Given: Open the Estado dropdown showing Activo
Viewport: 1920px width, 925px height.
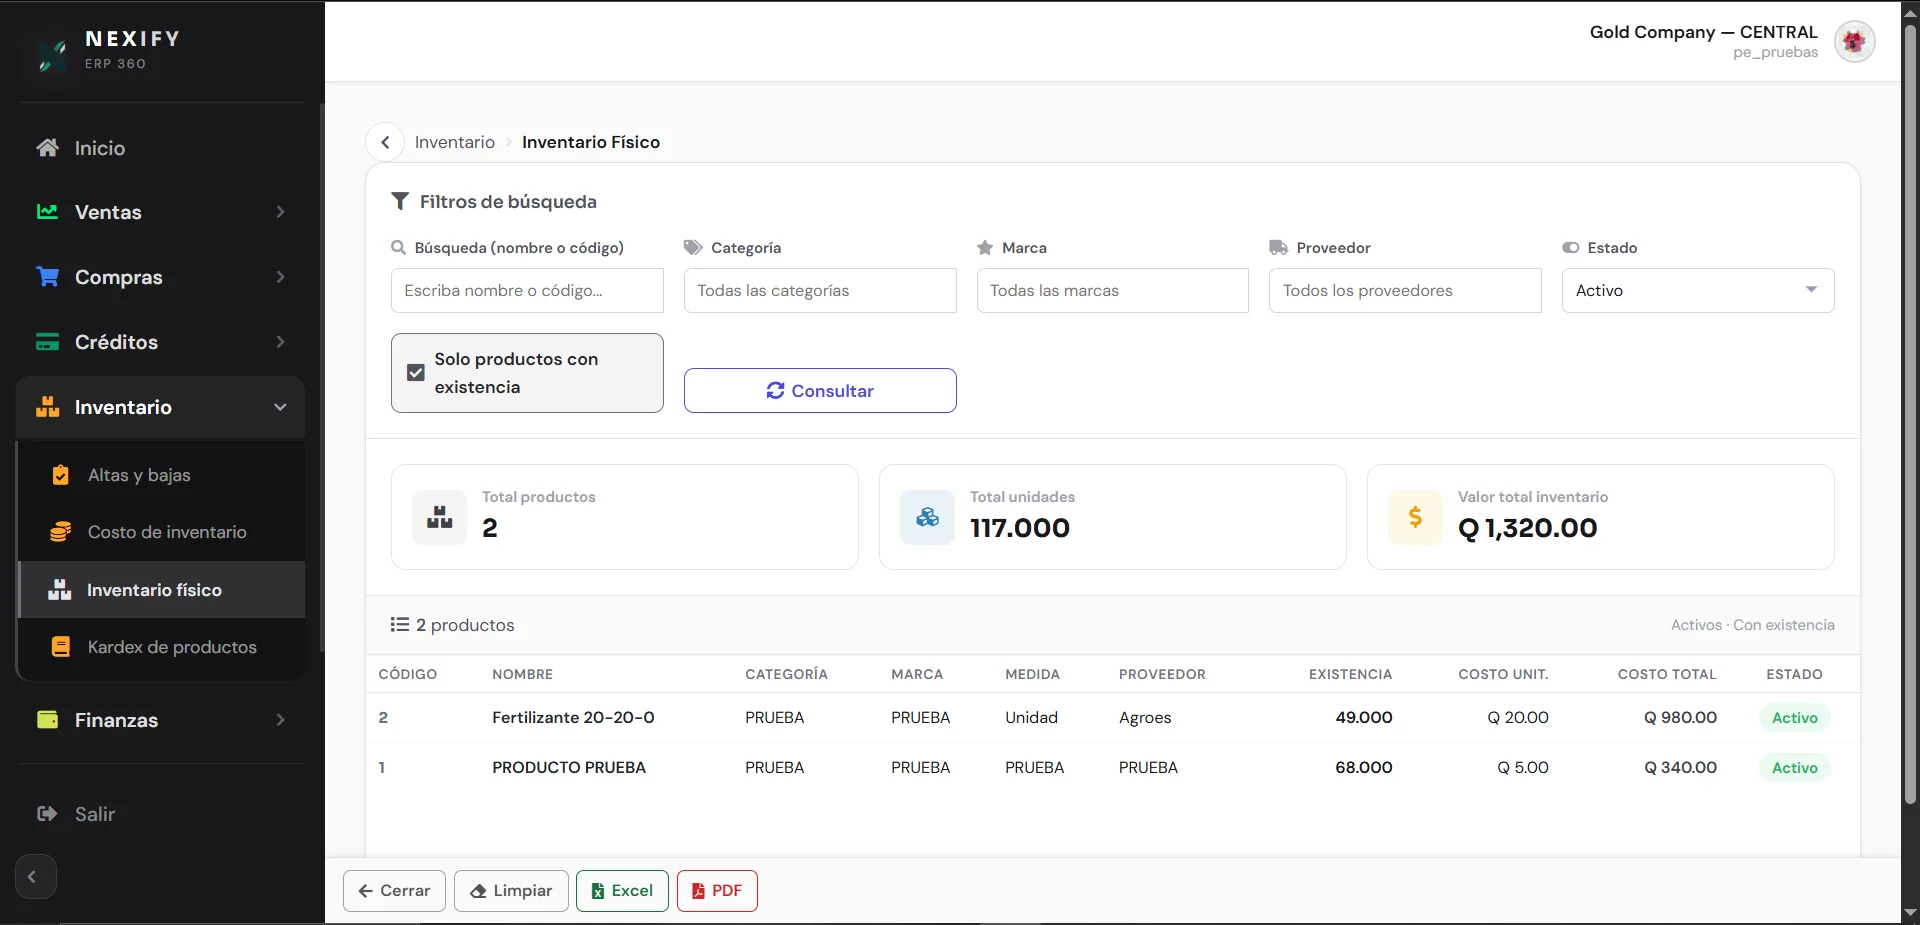Looking at the screenshot, I should point(1698,290).
